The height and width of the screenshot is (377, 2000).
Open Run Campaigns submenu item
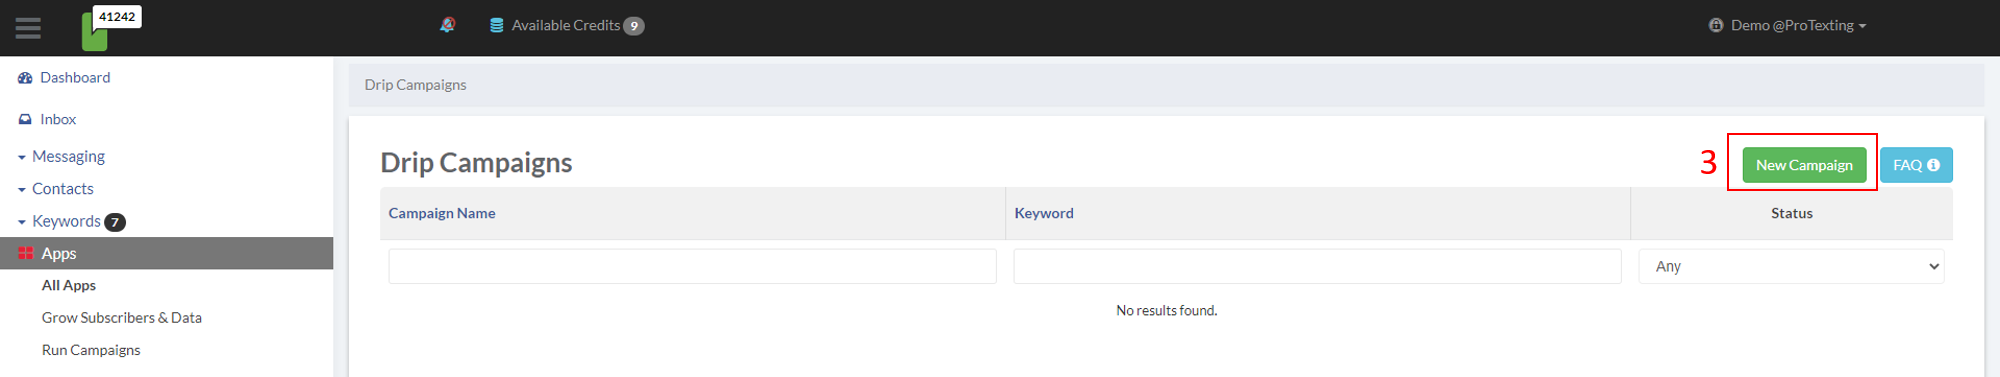coord(91,350)
